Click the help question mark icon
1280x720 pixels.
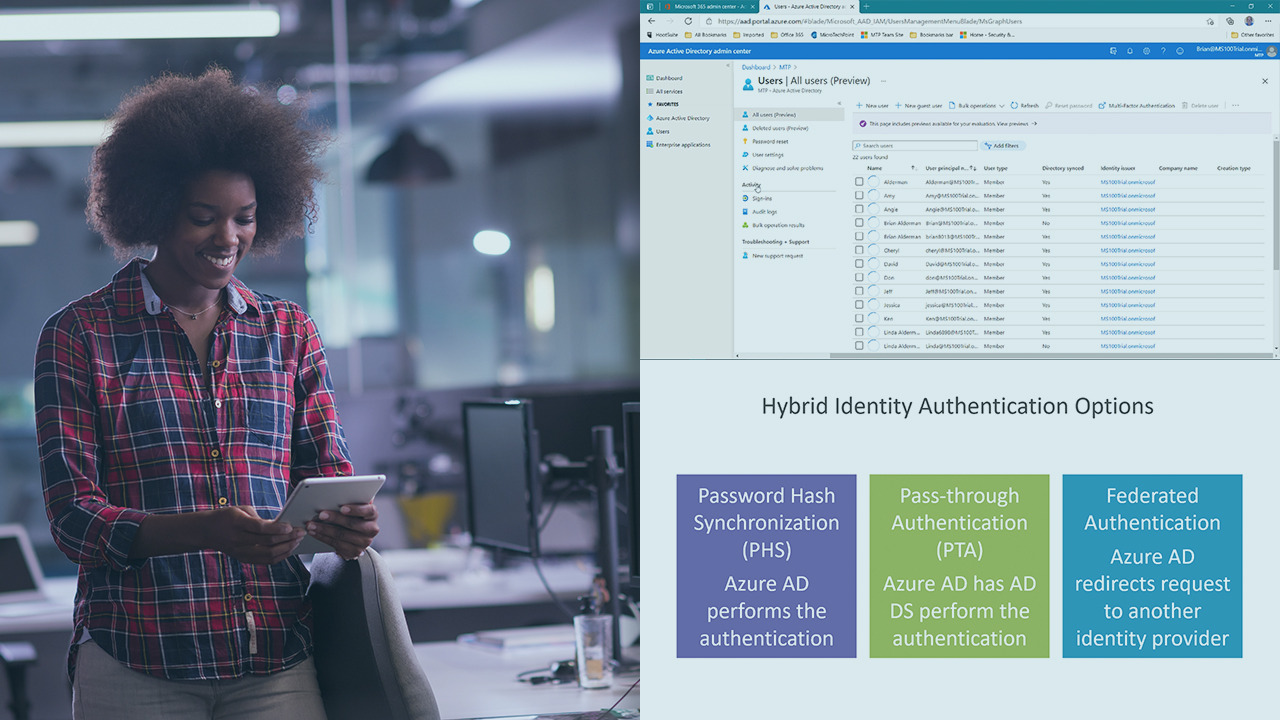click(x=1163, y=50)
